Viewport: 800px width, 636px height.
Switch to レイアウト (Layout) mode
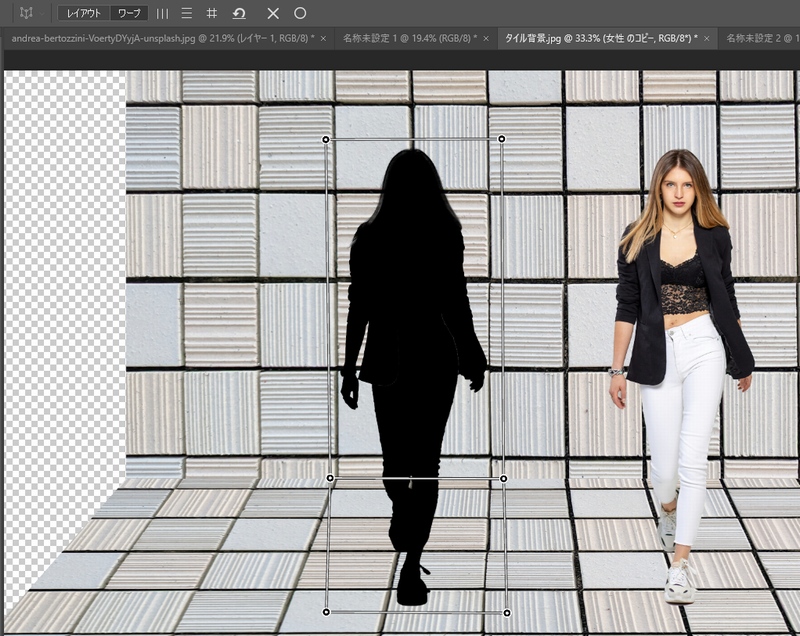82,14
